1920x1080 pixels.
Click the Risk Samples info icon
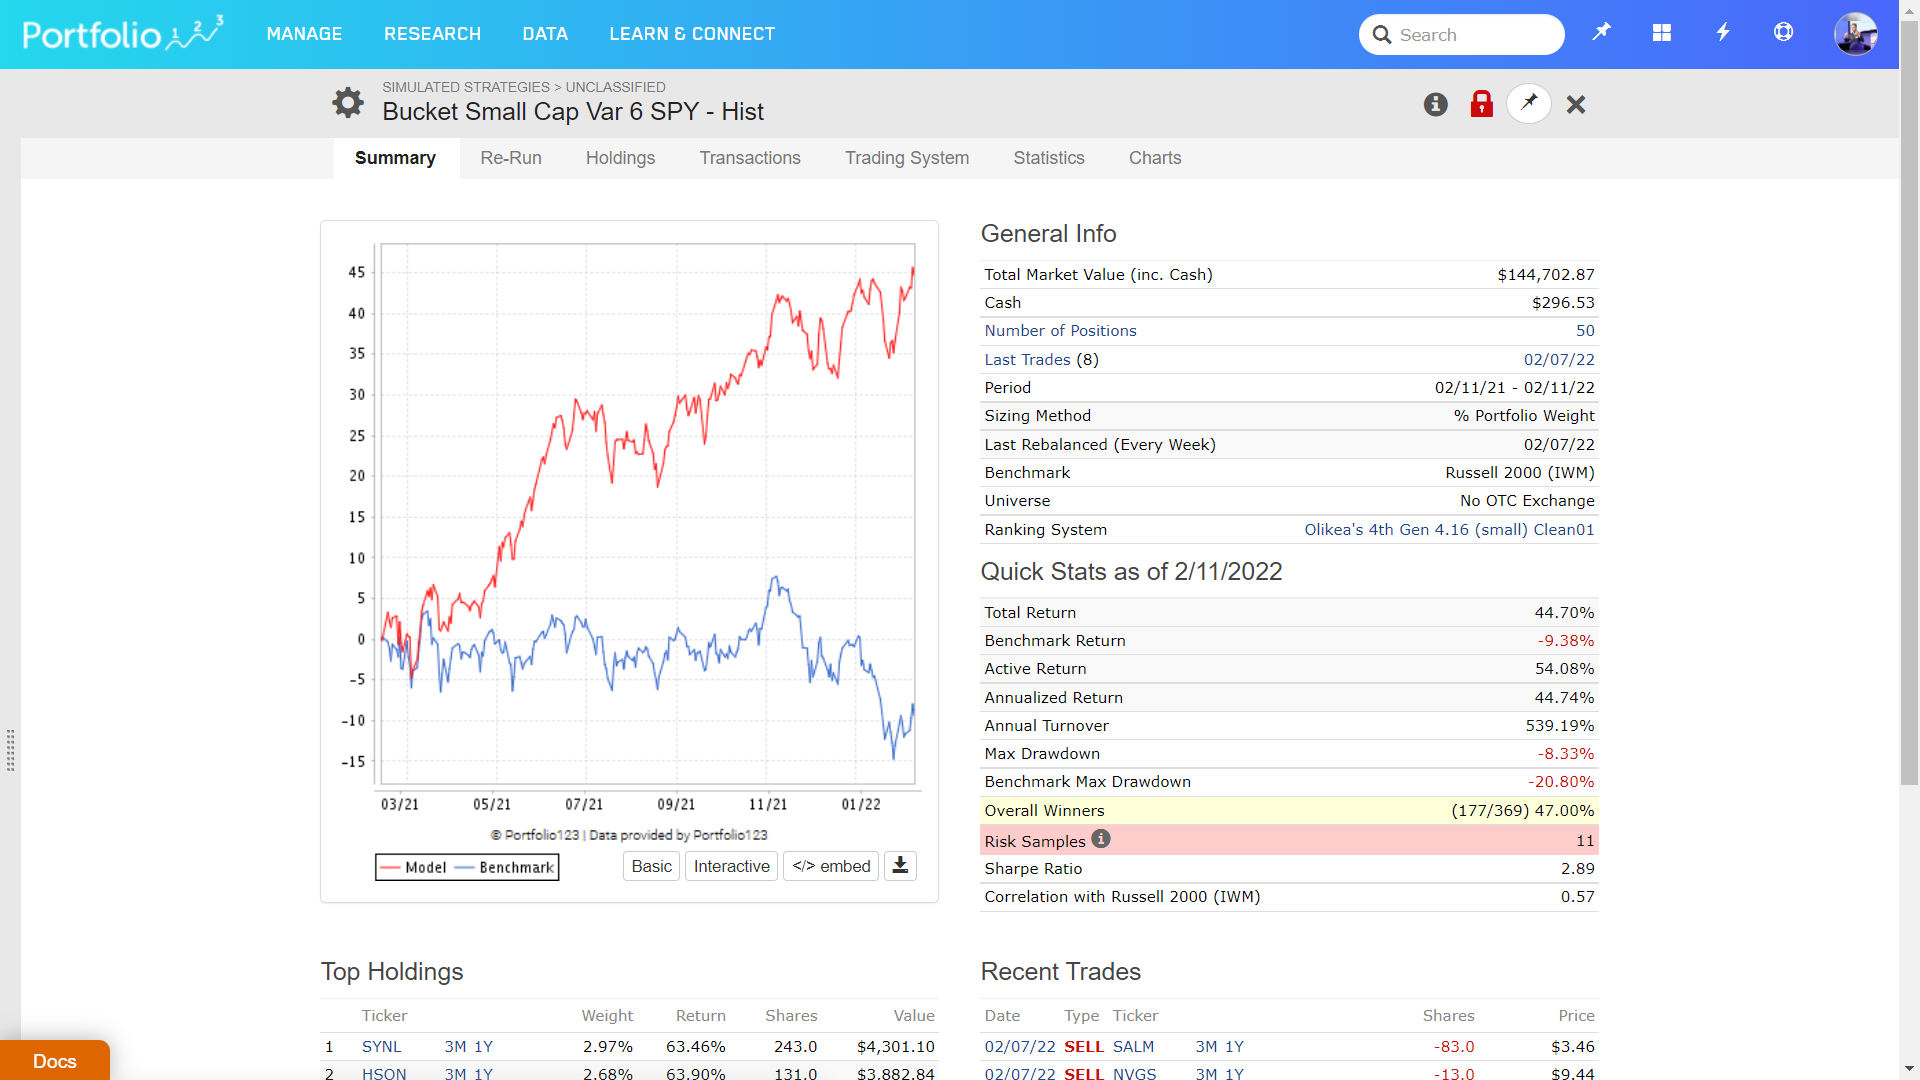point(1101,839)
